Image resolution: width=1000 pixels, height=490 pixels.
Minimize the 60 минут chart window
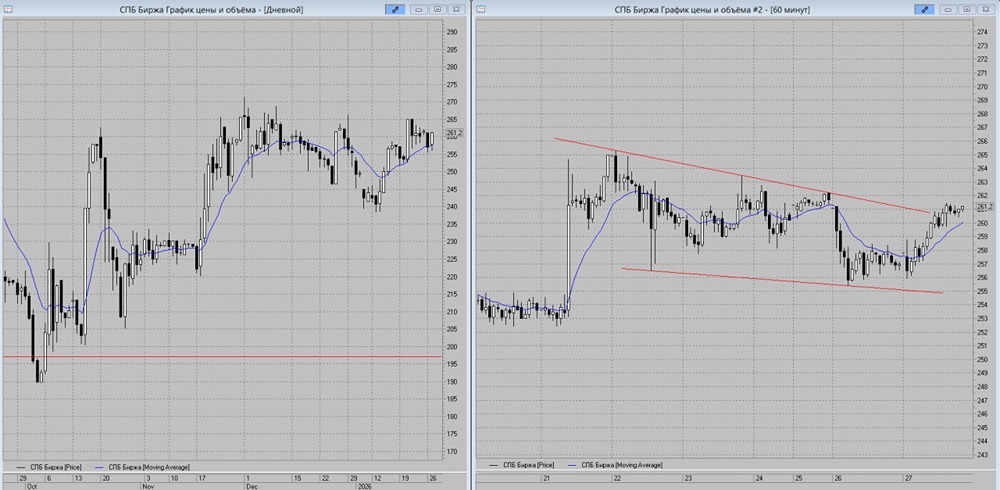pyautogui.click(x=948, y=10)
